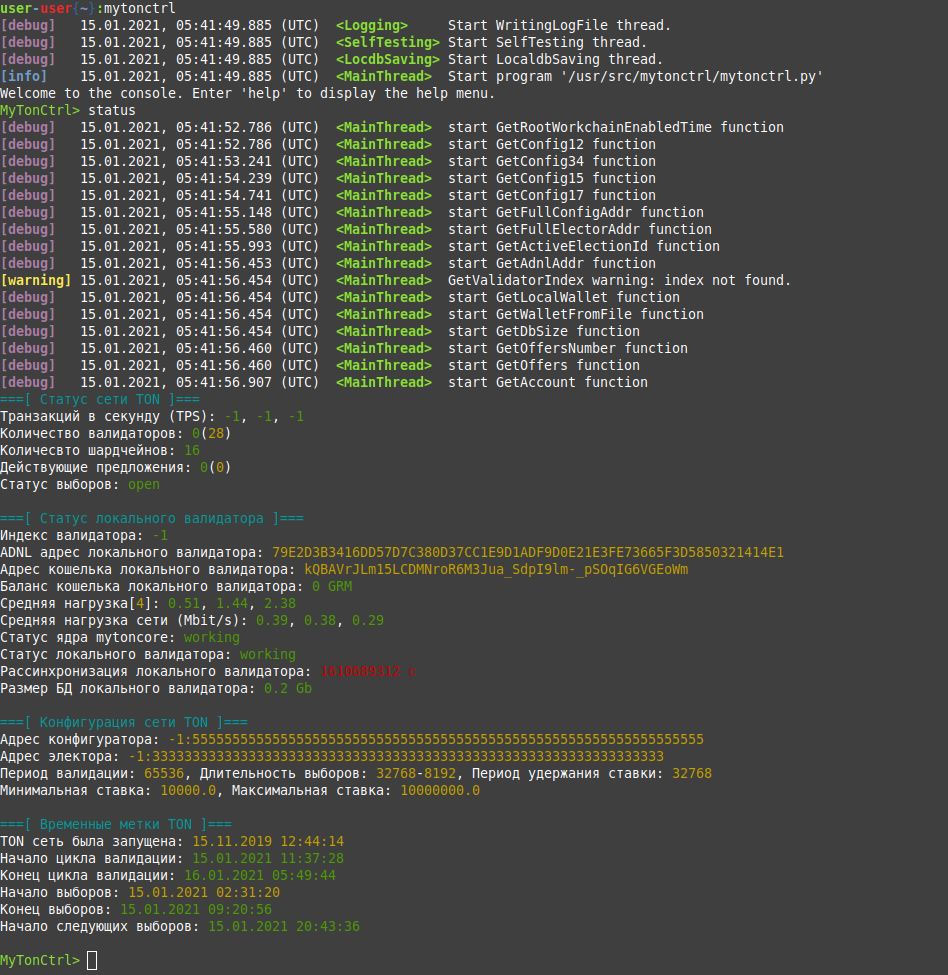Click the wallet balance '0 GRM' value
Viewport: 948px width, 975px height.
point(332,586)
